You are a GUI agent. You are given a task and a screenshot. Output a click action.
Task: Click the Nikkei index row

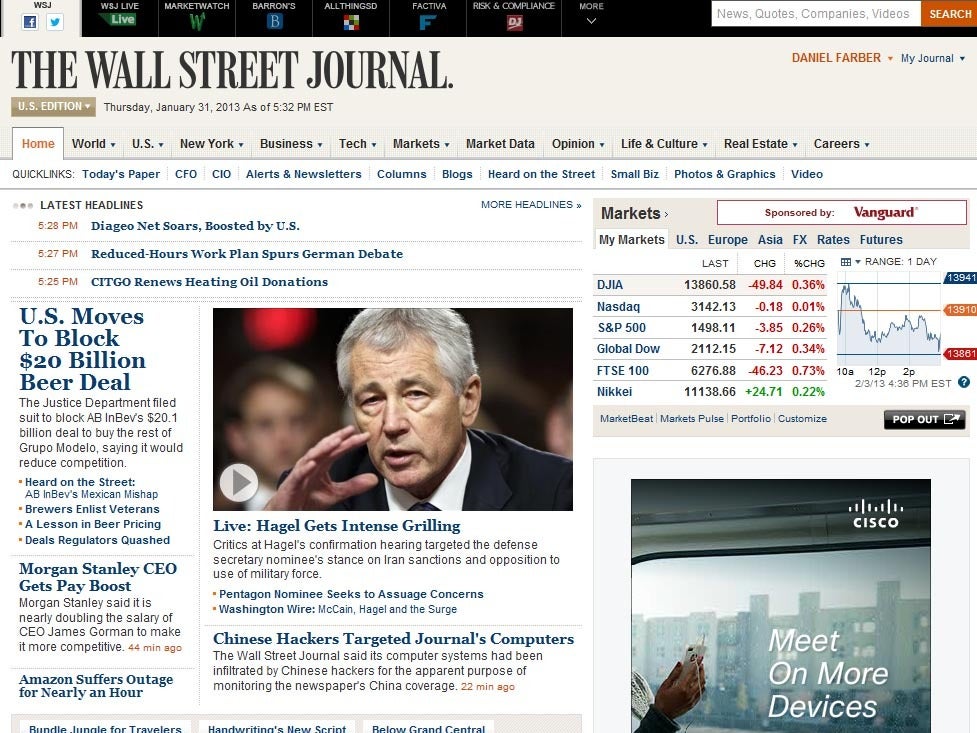coord(710,392)
